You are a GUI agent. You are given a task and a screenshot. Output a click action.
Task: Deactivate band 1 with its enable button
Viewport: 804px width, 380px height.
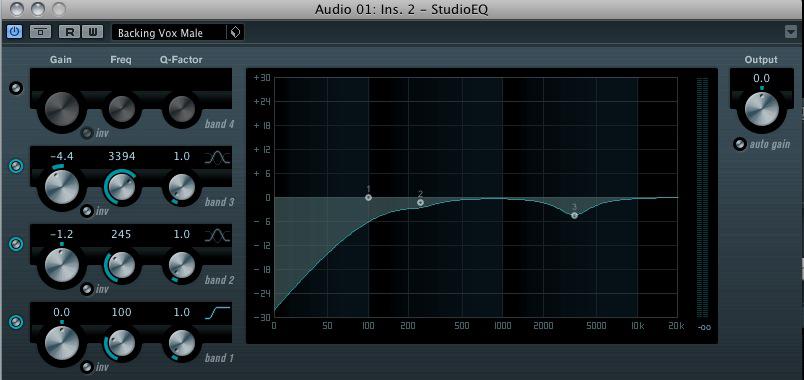17,322
